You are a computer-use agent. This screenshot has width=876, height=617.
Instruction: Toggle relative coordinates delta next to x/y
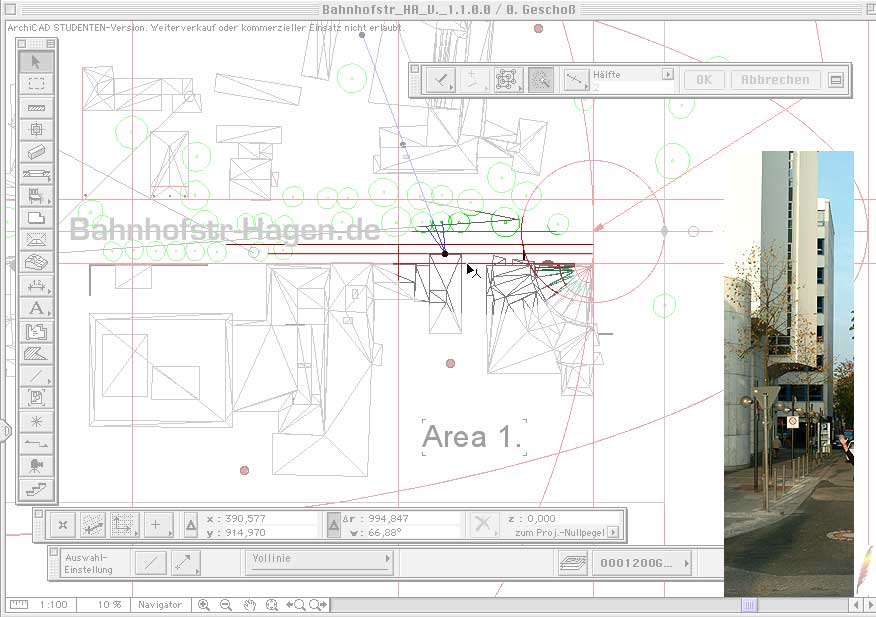click(x=191, y=525)
